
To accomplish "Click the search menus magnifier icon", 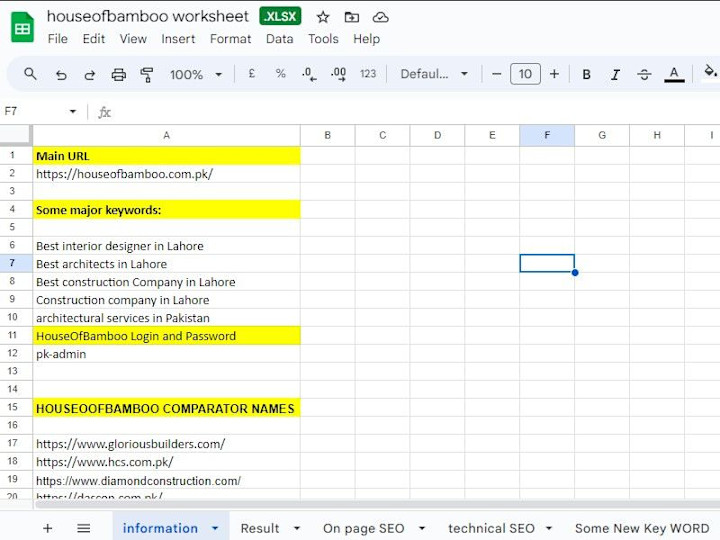I will click(x=30, y=74).
